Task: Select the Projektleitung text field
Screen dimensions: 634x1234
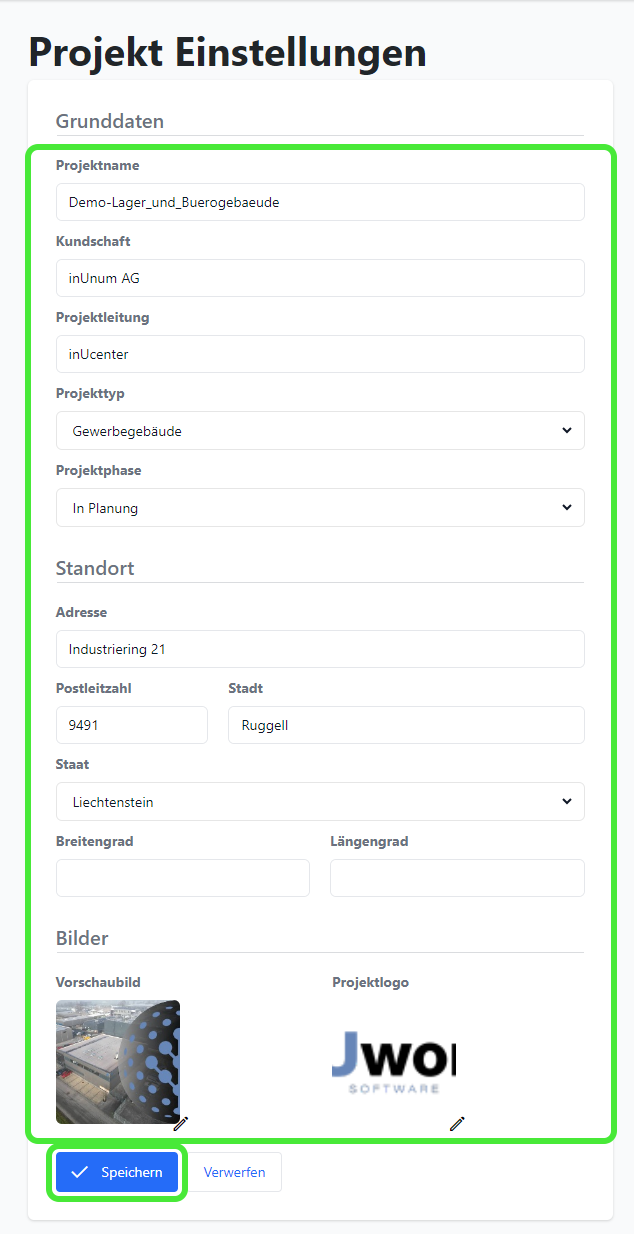Action: [x=320, y=354]
